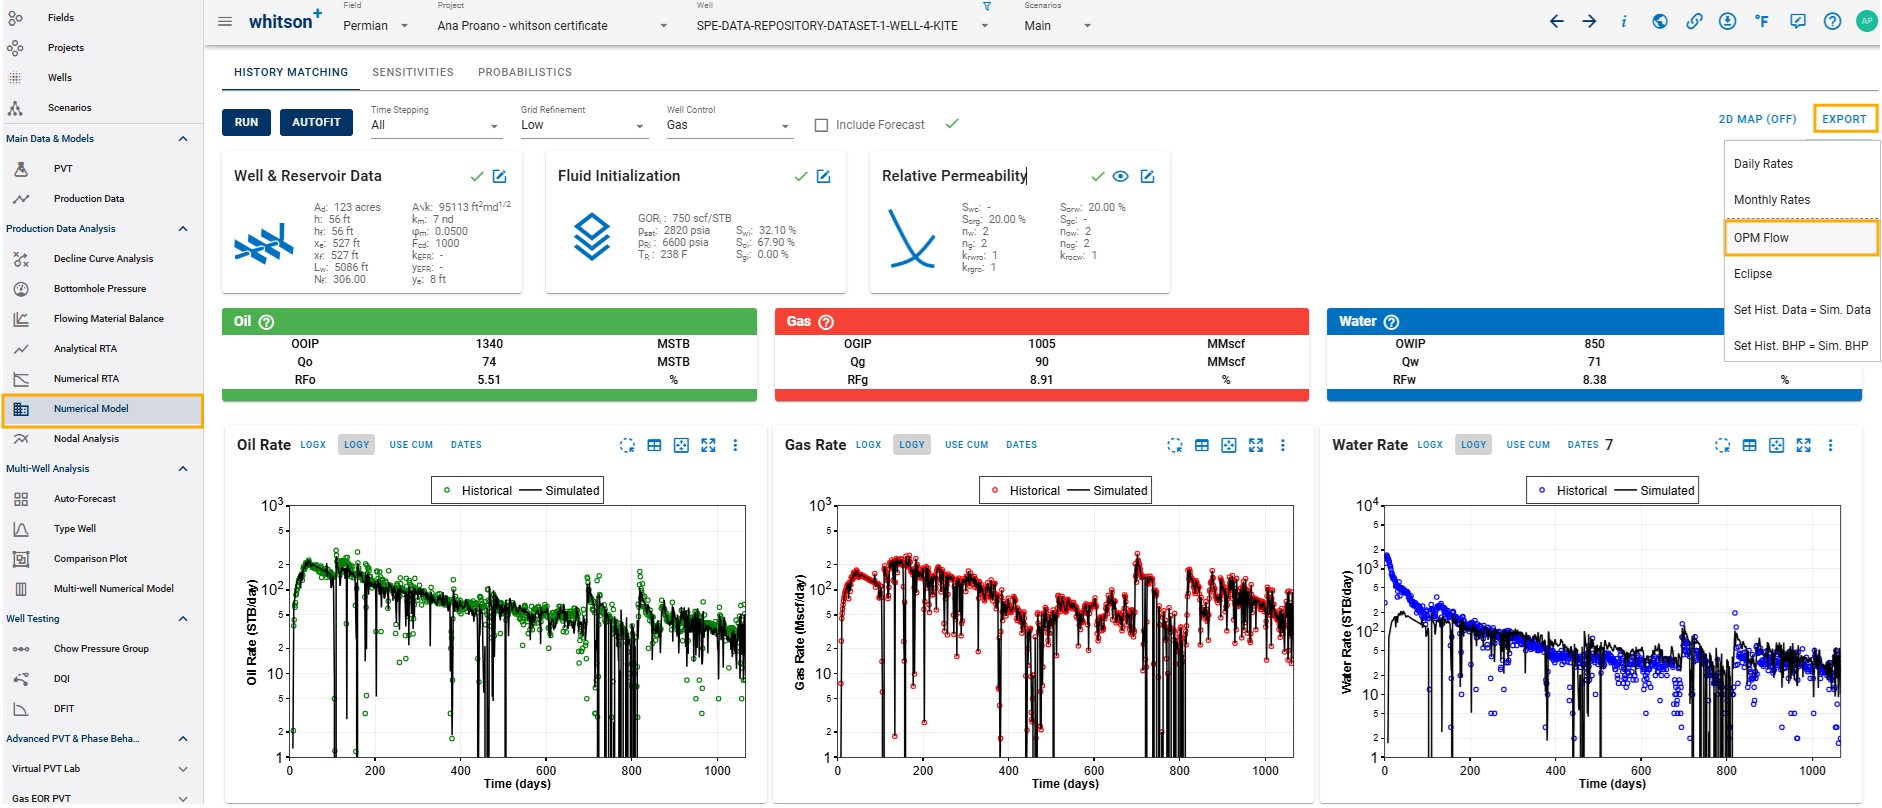
Task: Enable the Include Forecast checkbox
Action: (822, 125)
